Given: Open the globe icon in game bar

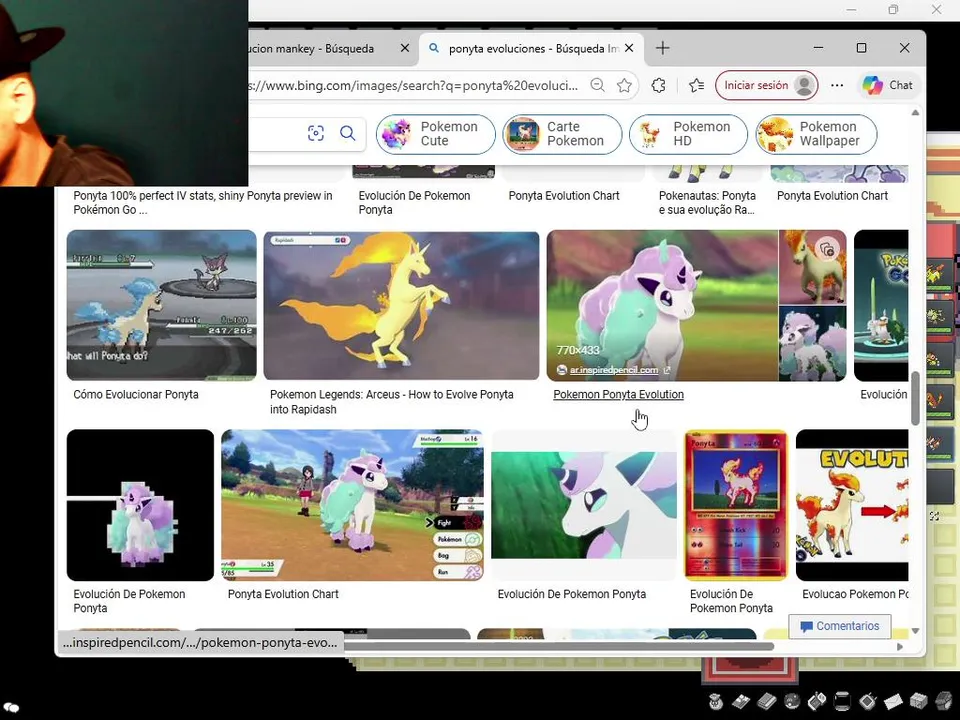Looking at the screenshot, I should tap(792, 701).
